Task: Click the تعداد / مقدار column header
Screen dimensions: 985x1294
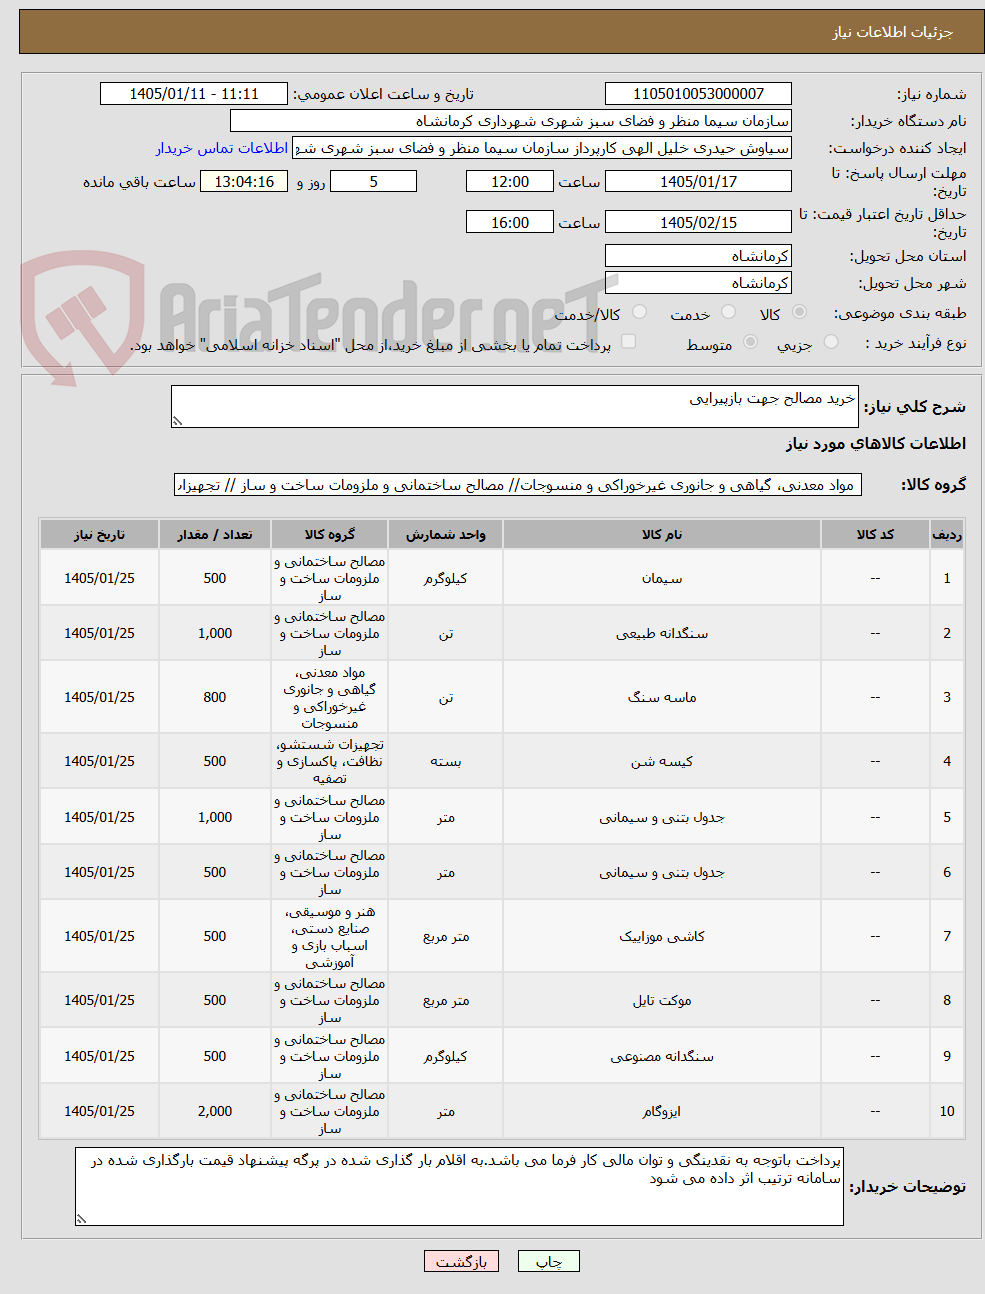Action: click(215, 534)
